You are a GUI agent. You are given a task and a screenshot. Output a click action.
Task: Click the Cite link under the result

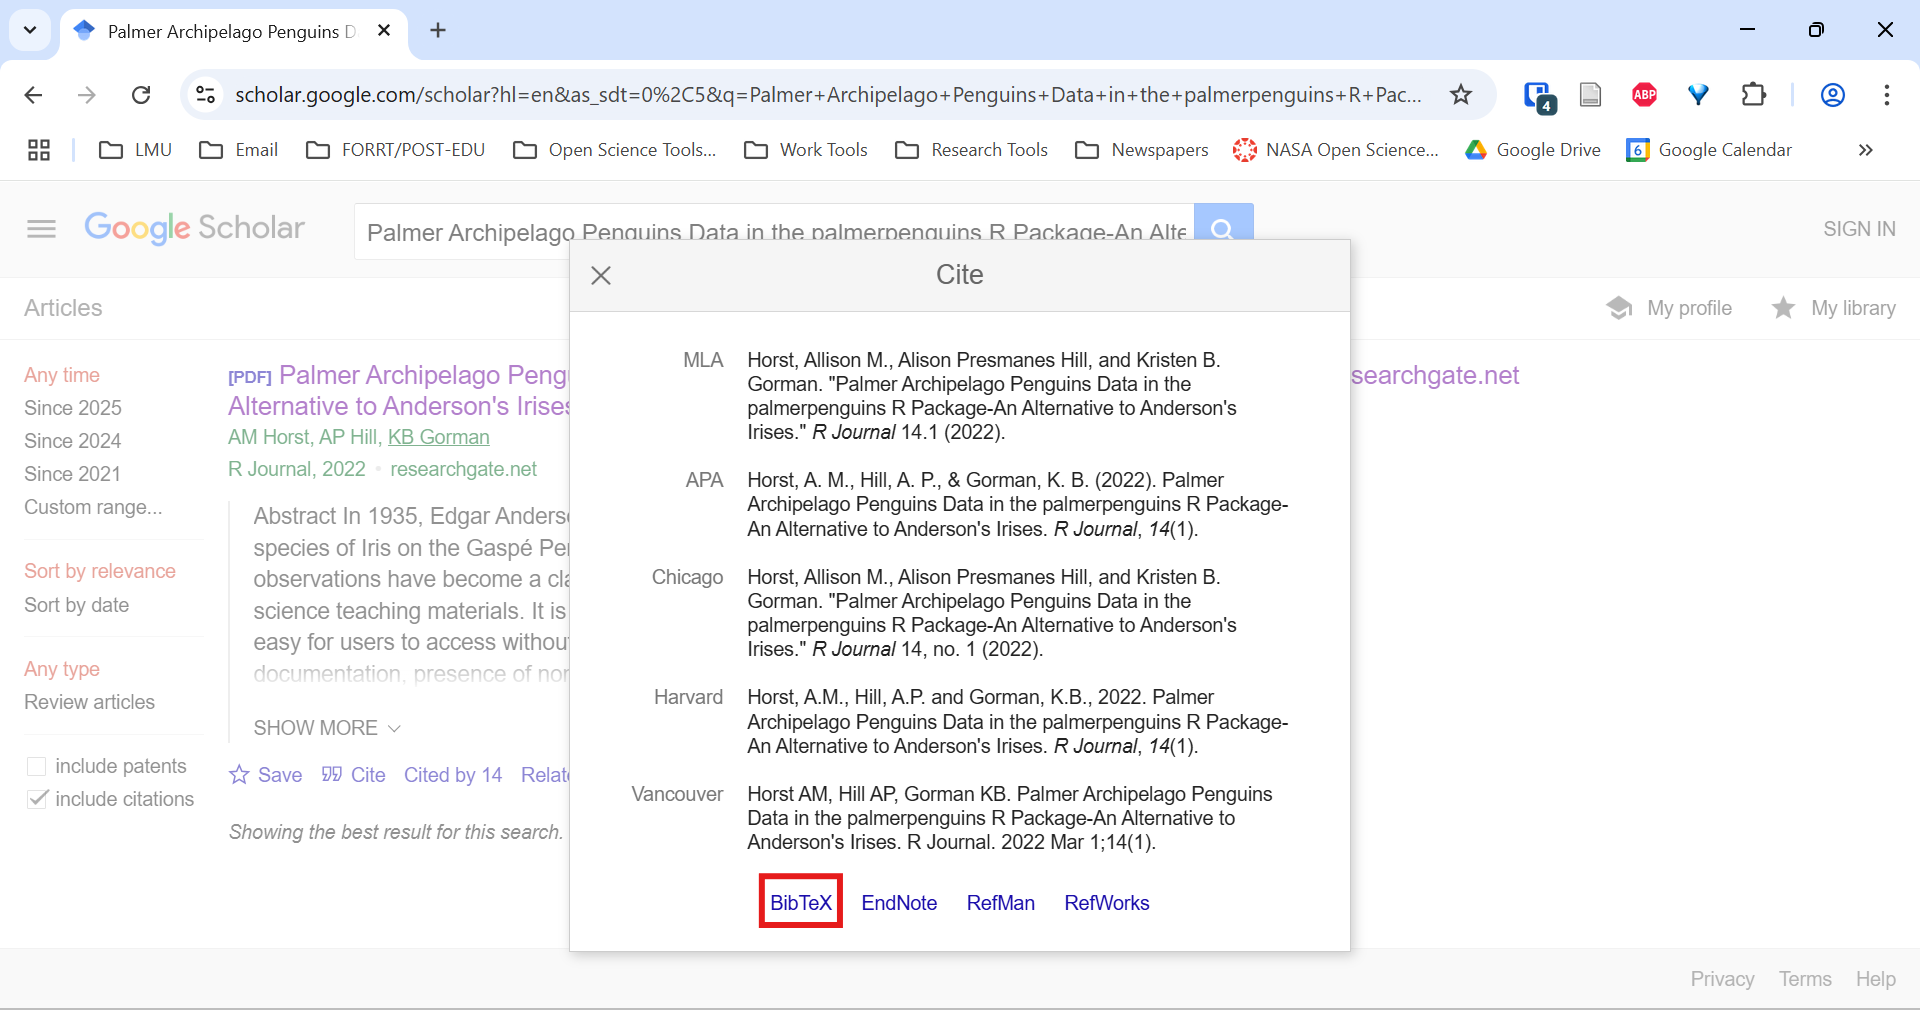click(x=354, y=775)
